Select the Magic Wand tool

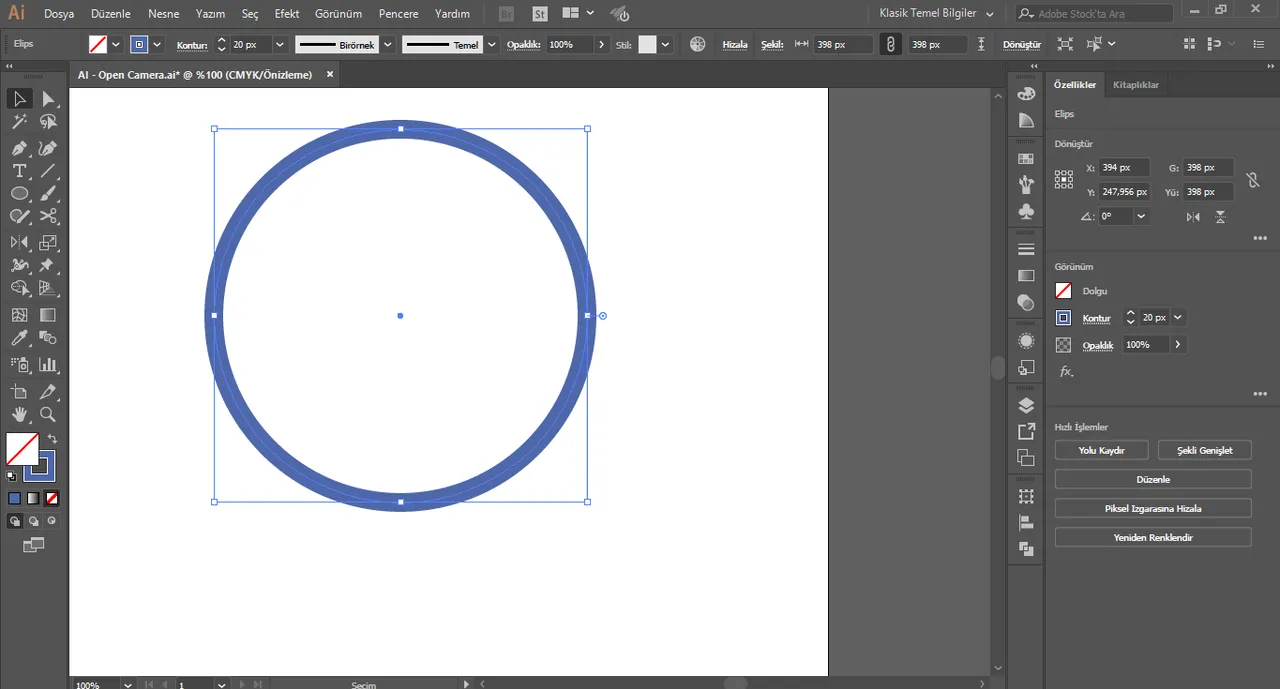point(19,121)
